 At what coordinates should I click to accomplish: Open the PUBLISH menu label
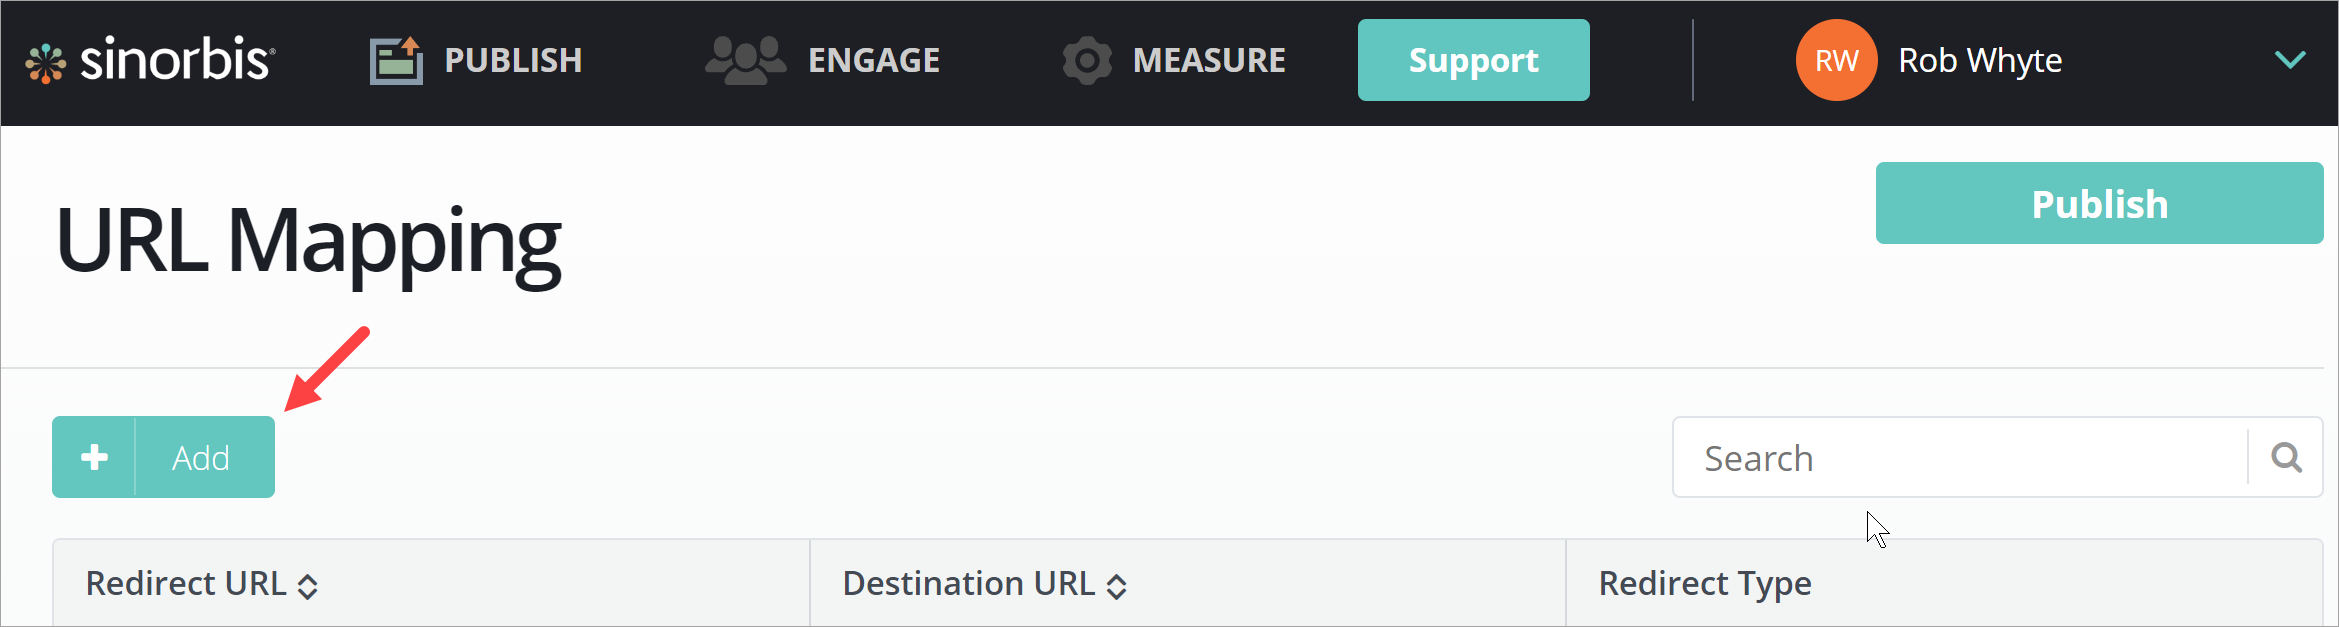513,61
